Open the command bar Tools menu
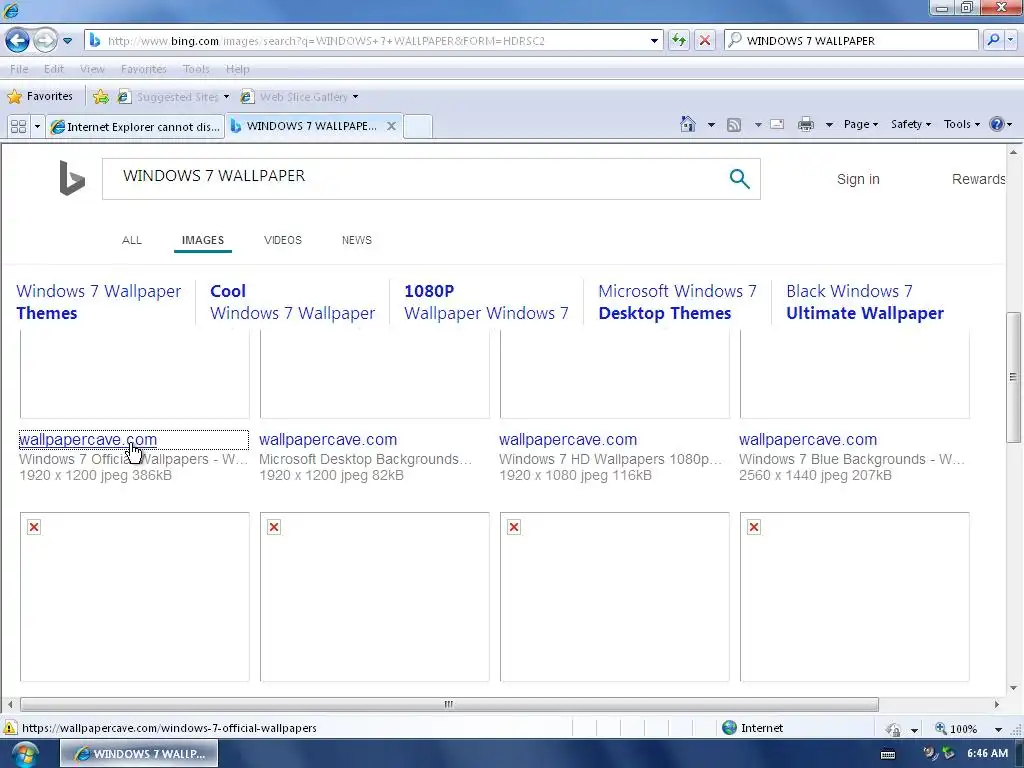Screen dimensions: 1024x768 click(961, 124)
